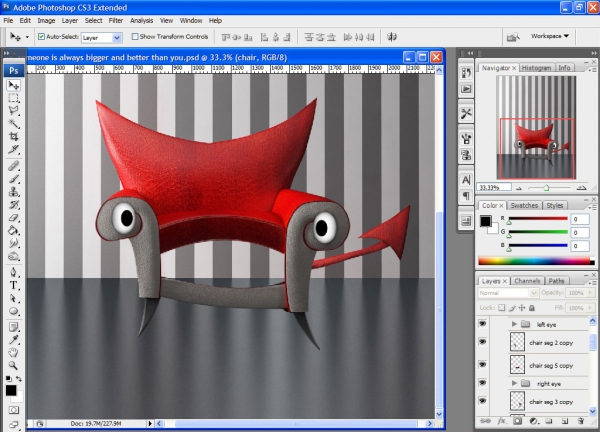Select the History Brush tool

tap(14, 204)
